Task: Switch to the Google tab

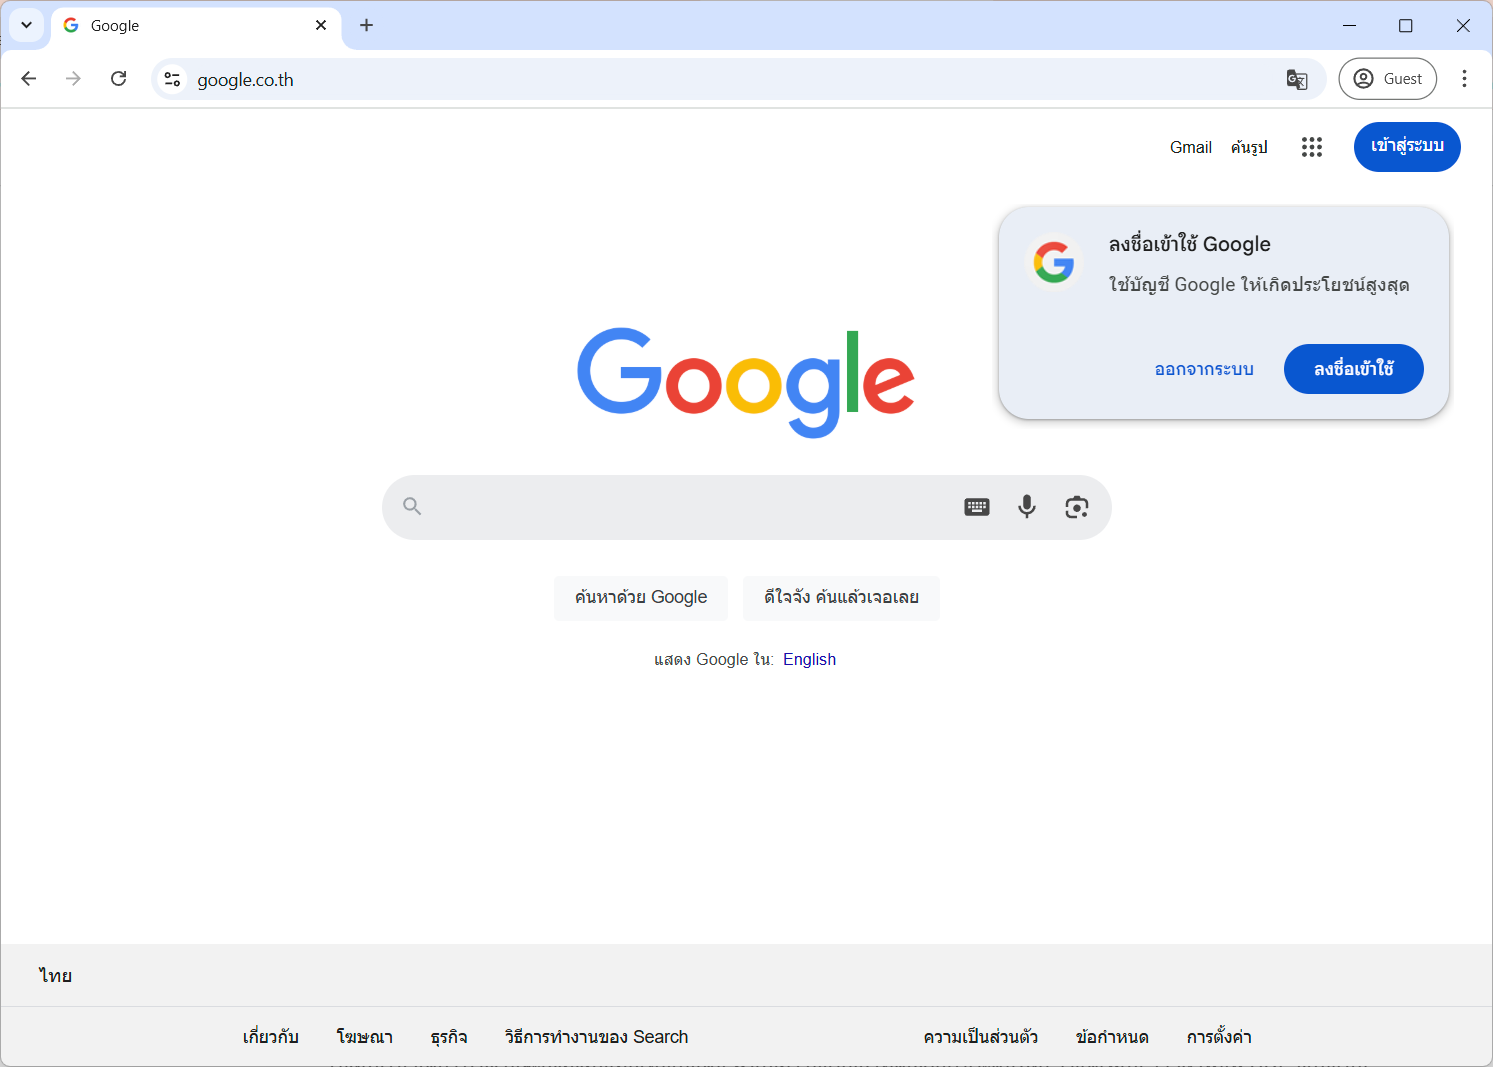Action: pos(150,25)
